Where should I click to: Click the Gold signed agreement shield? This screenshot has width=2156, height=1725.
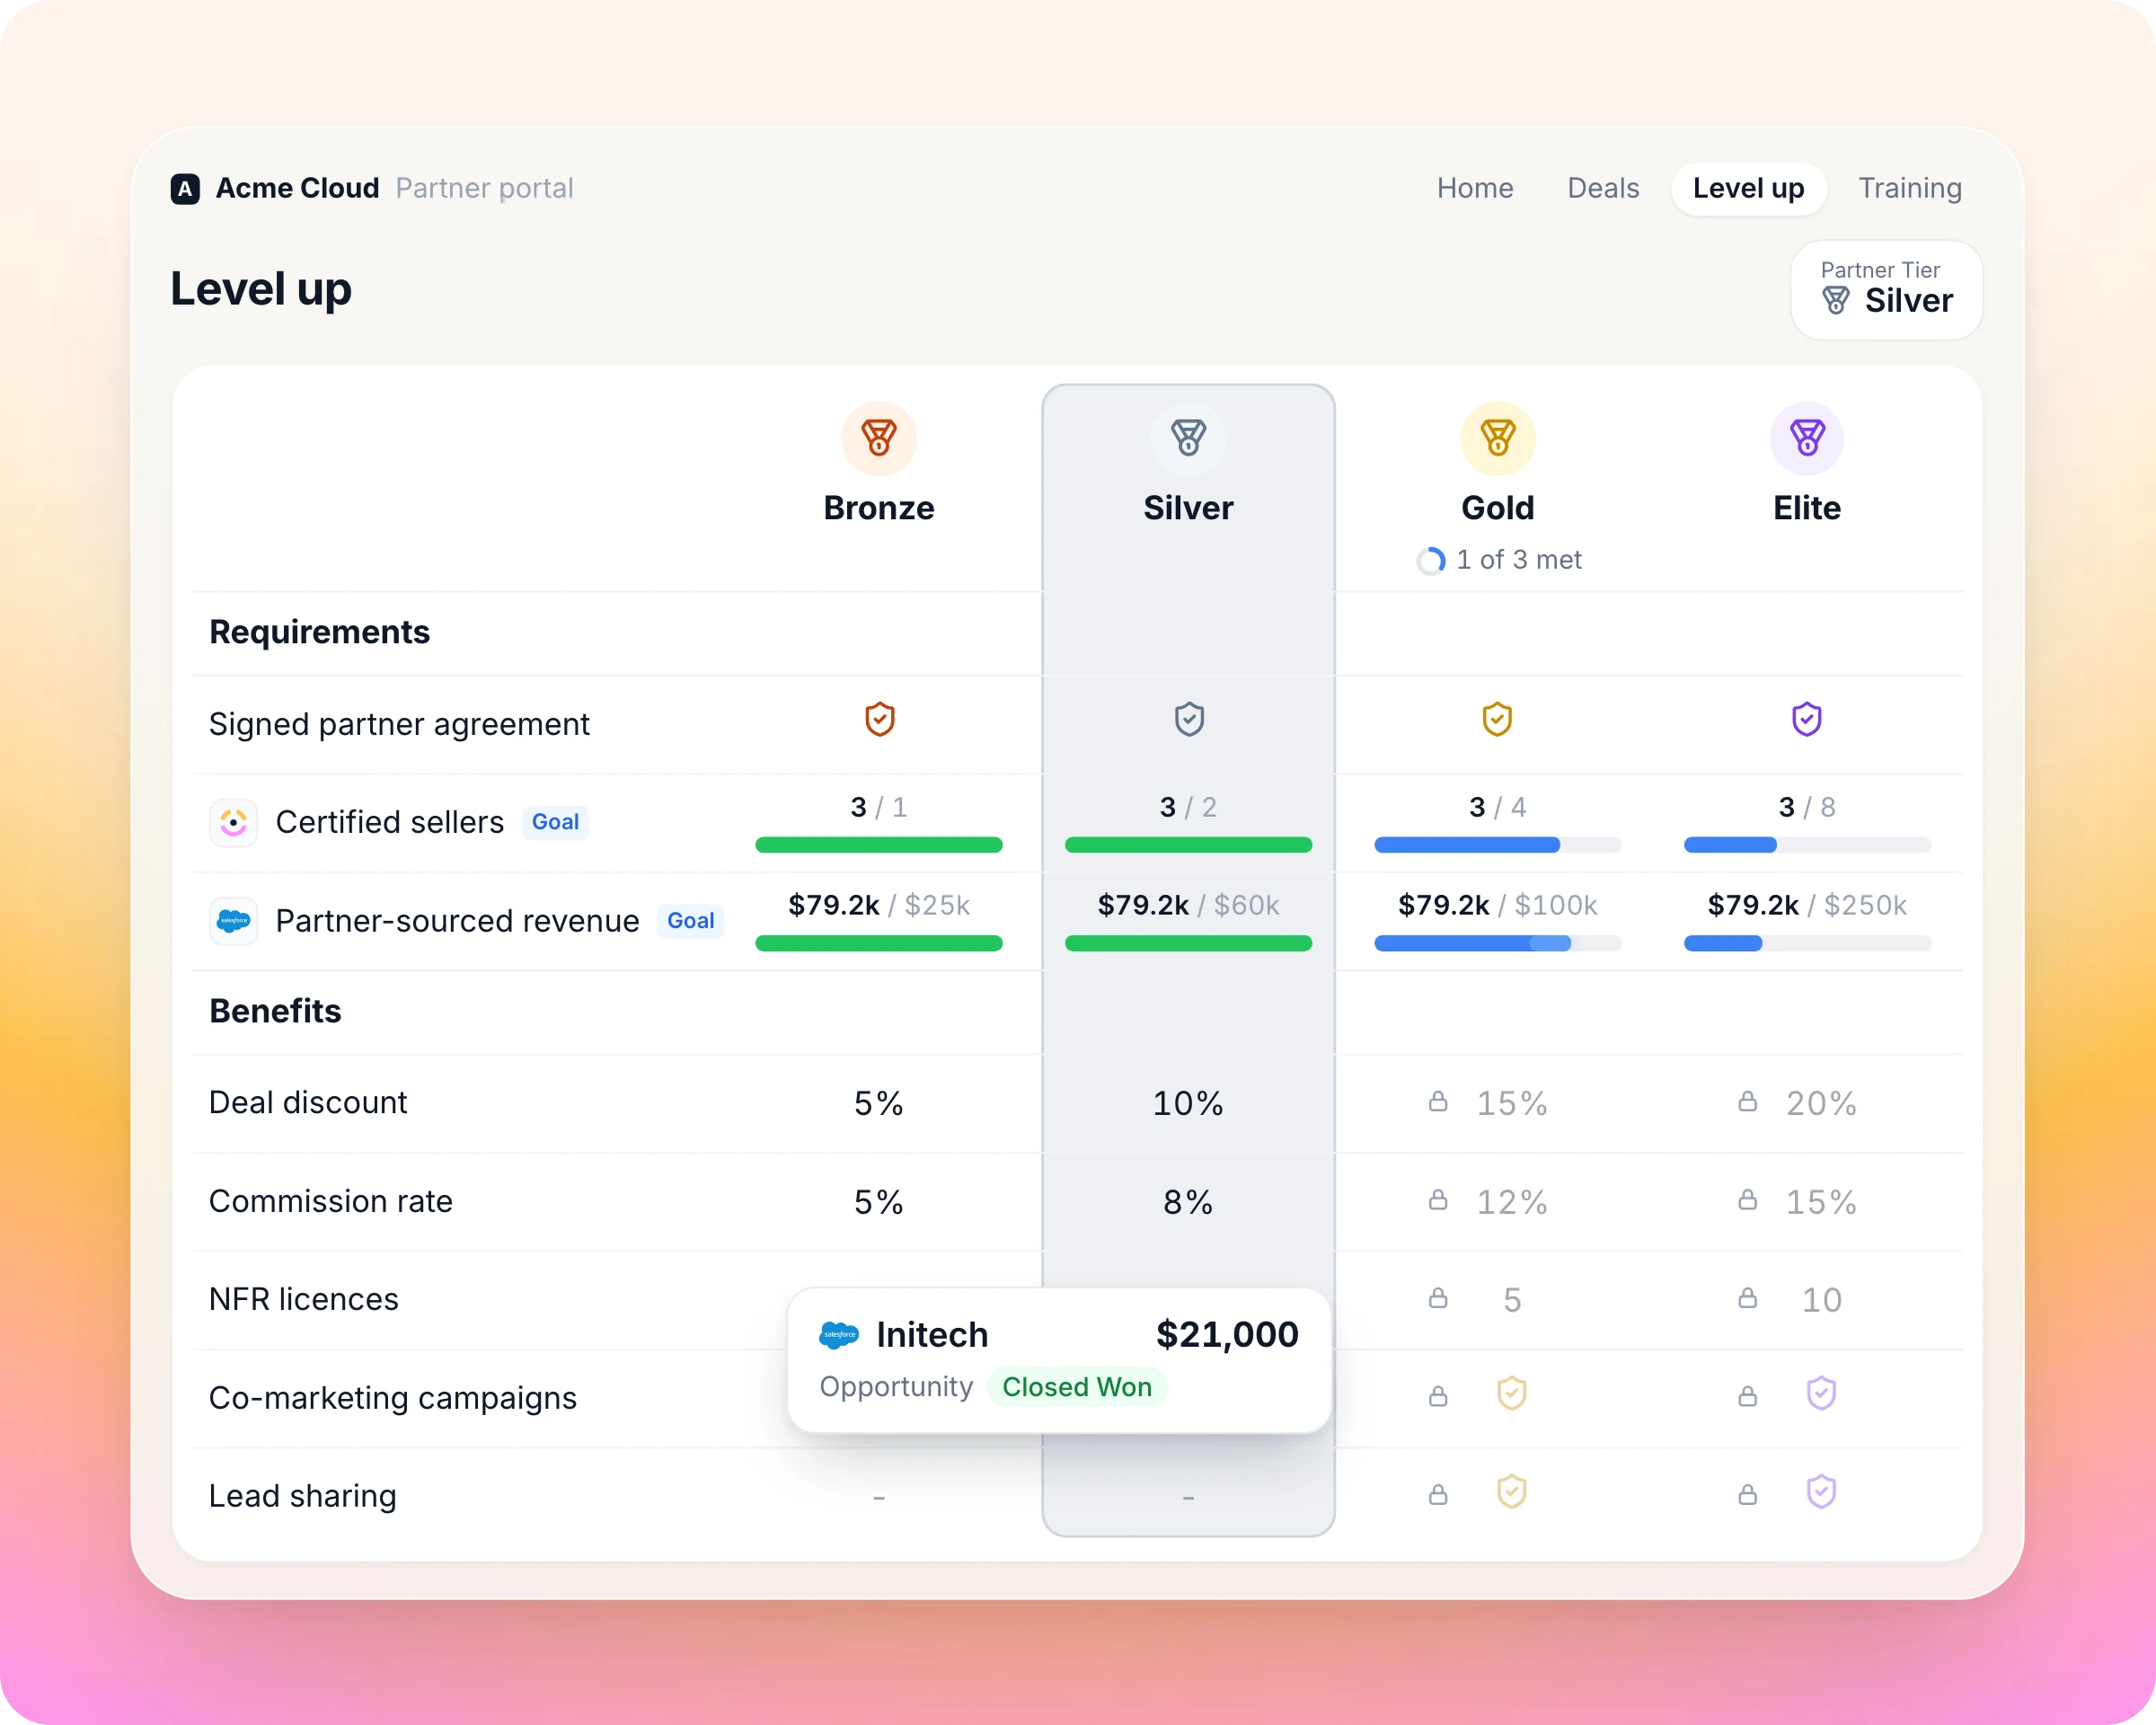(x=1497, y=719)
